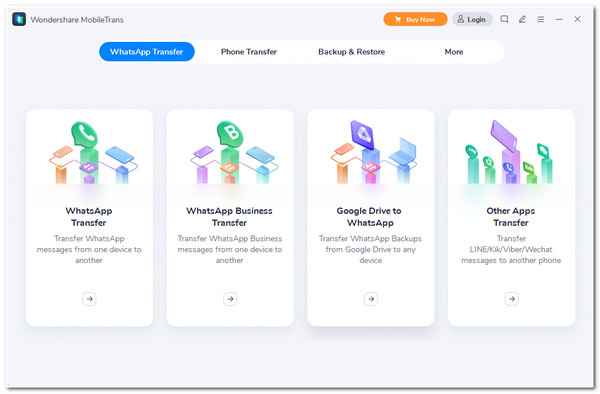Click arrow button on WhatsApp Transfer card
The image size is (600, 394).
pos(89,299)
